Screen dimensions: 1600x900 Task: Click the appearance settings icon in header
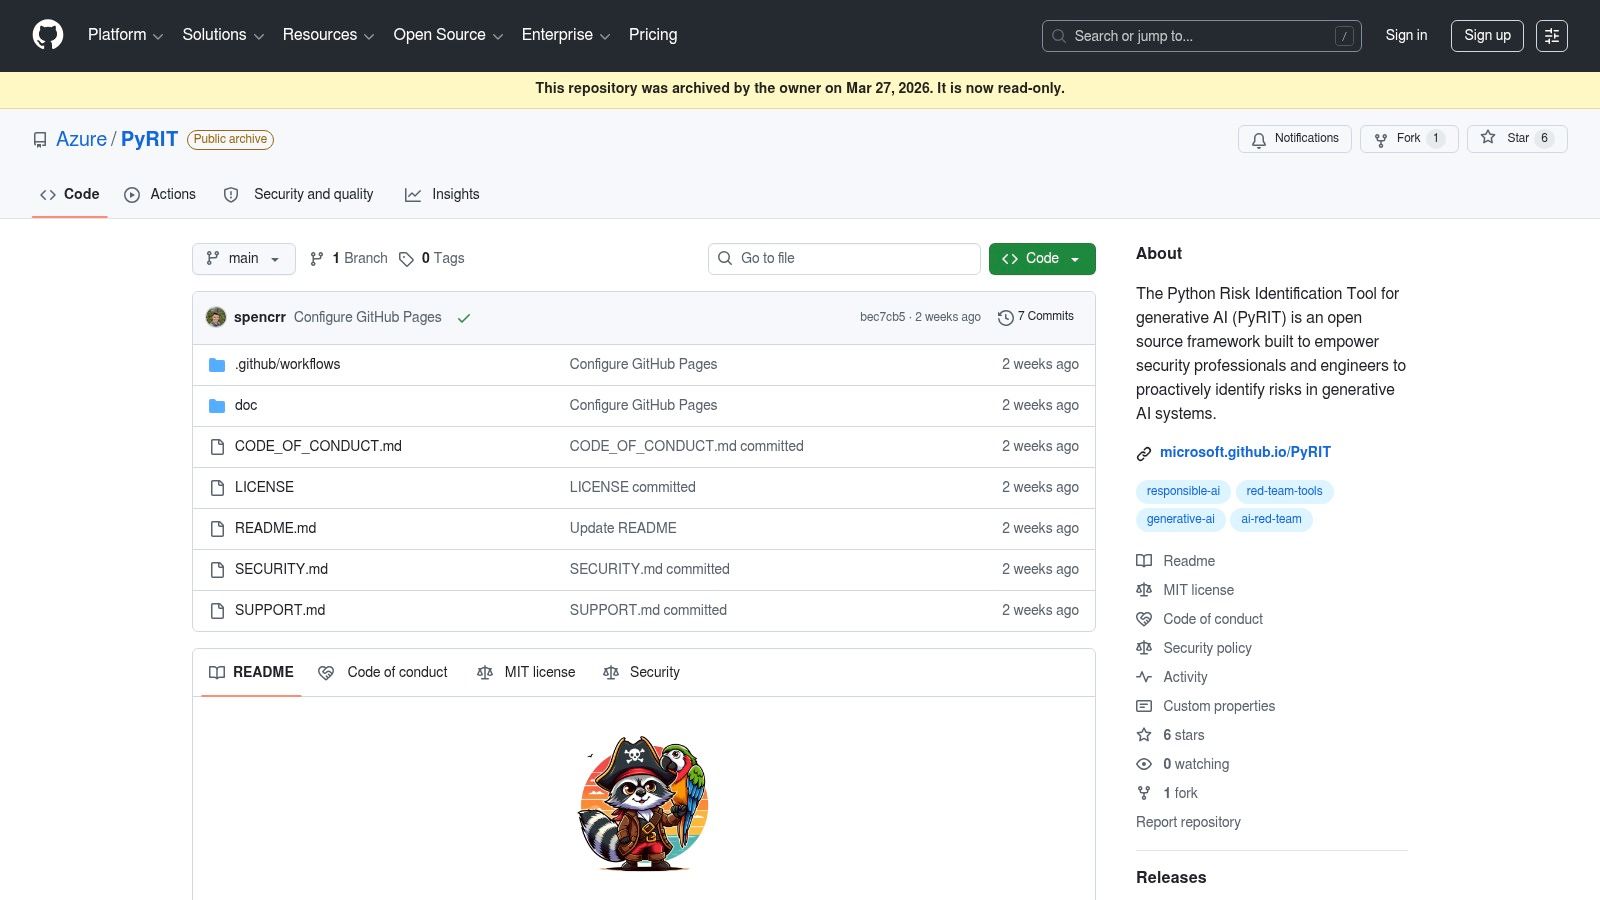pyautogui.click(x=1552, y=36)
